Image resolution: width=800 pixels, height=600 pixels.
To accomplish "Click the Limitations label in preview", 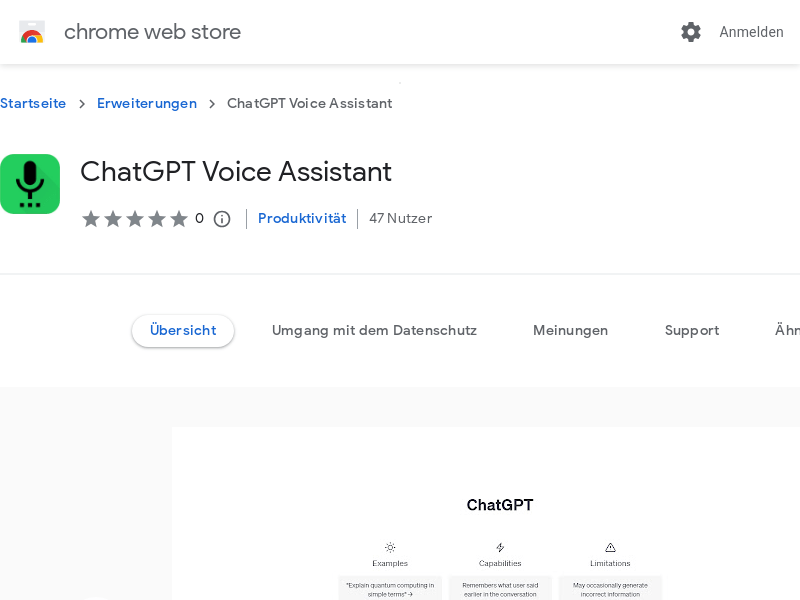I will (x=610, y=563).
